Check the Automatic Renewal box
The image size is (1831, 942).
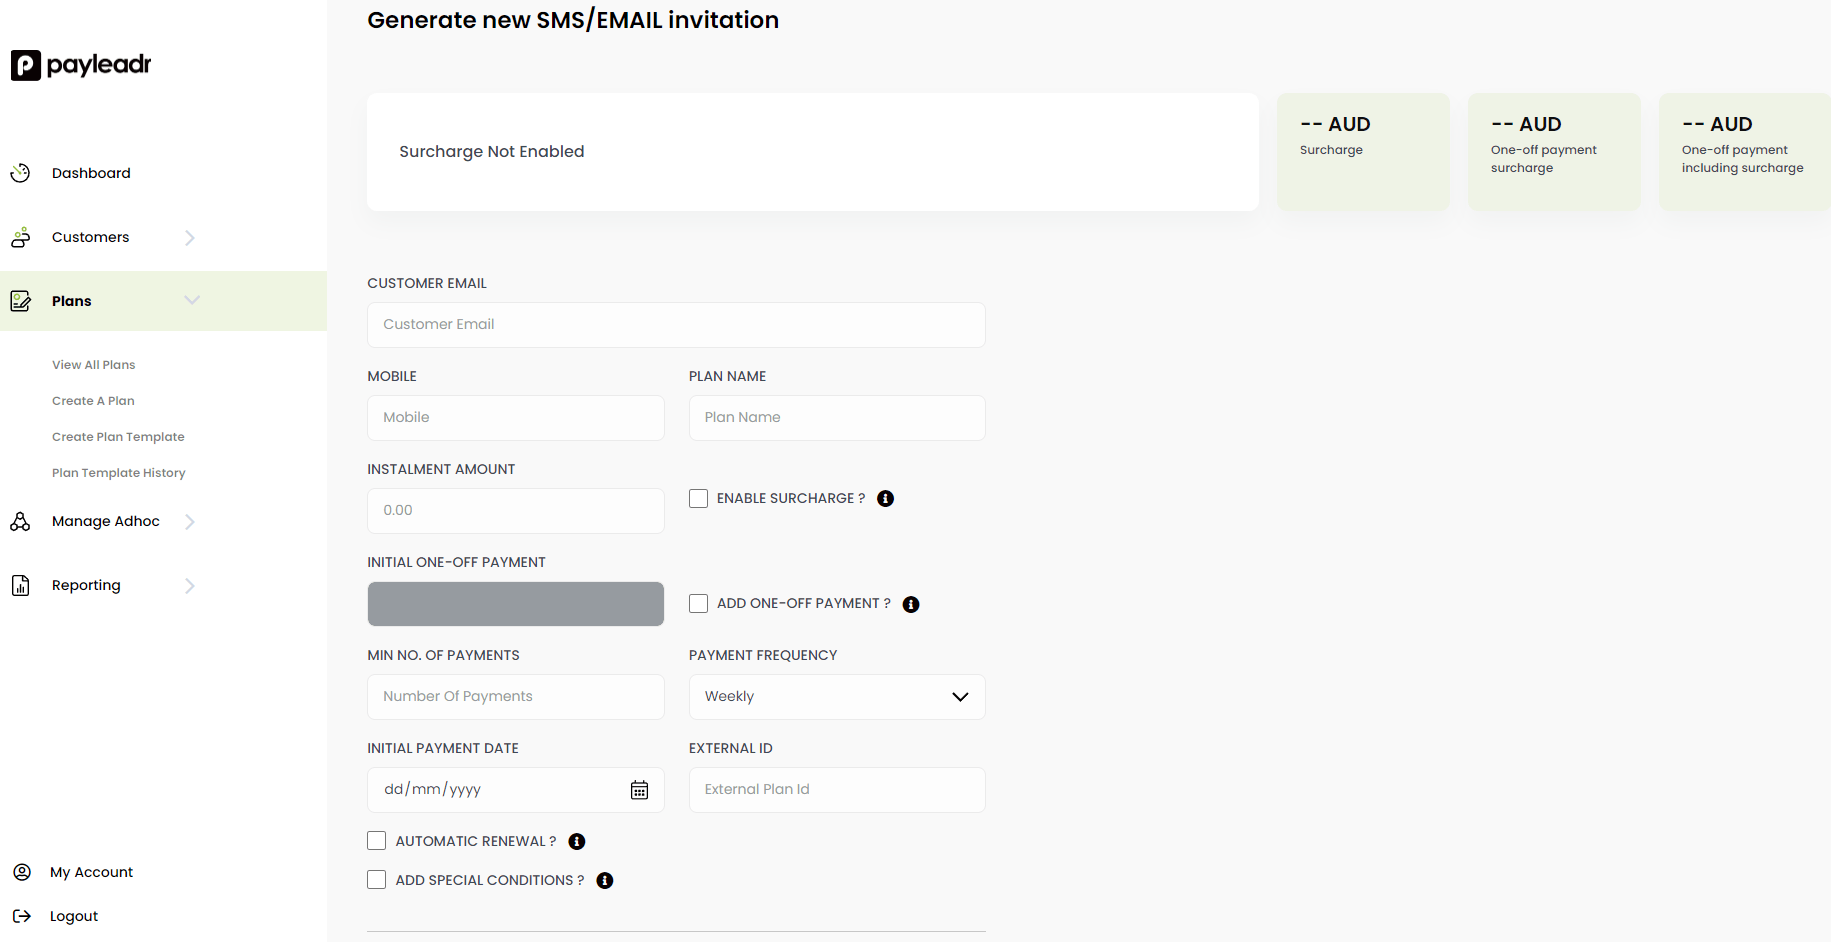pos(377,841)
